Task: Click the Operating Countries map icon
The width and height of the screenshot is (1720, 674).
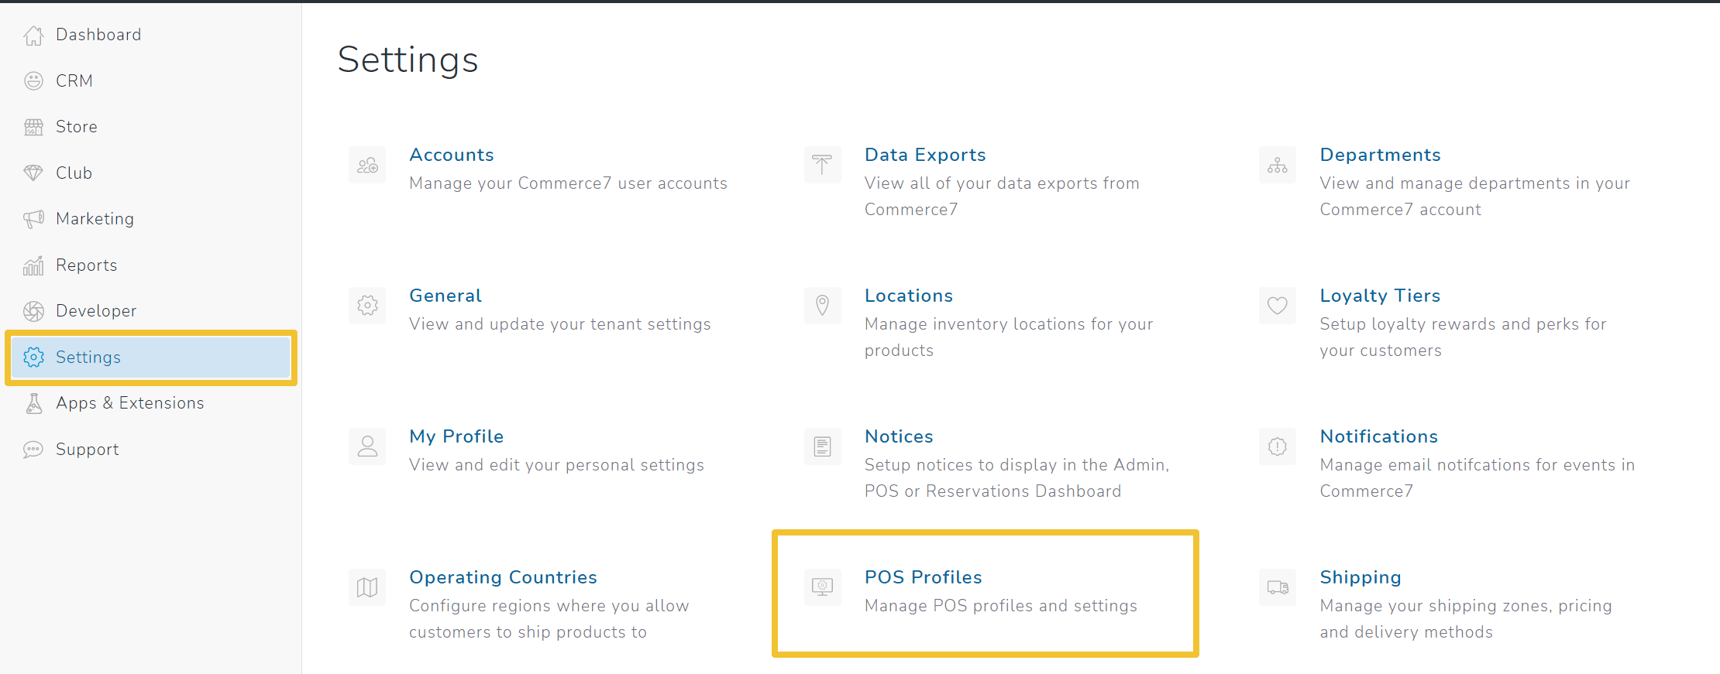Action: pos(367,587)
